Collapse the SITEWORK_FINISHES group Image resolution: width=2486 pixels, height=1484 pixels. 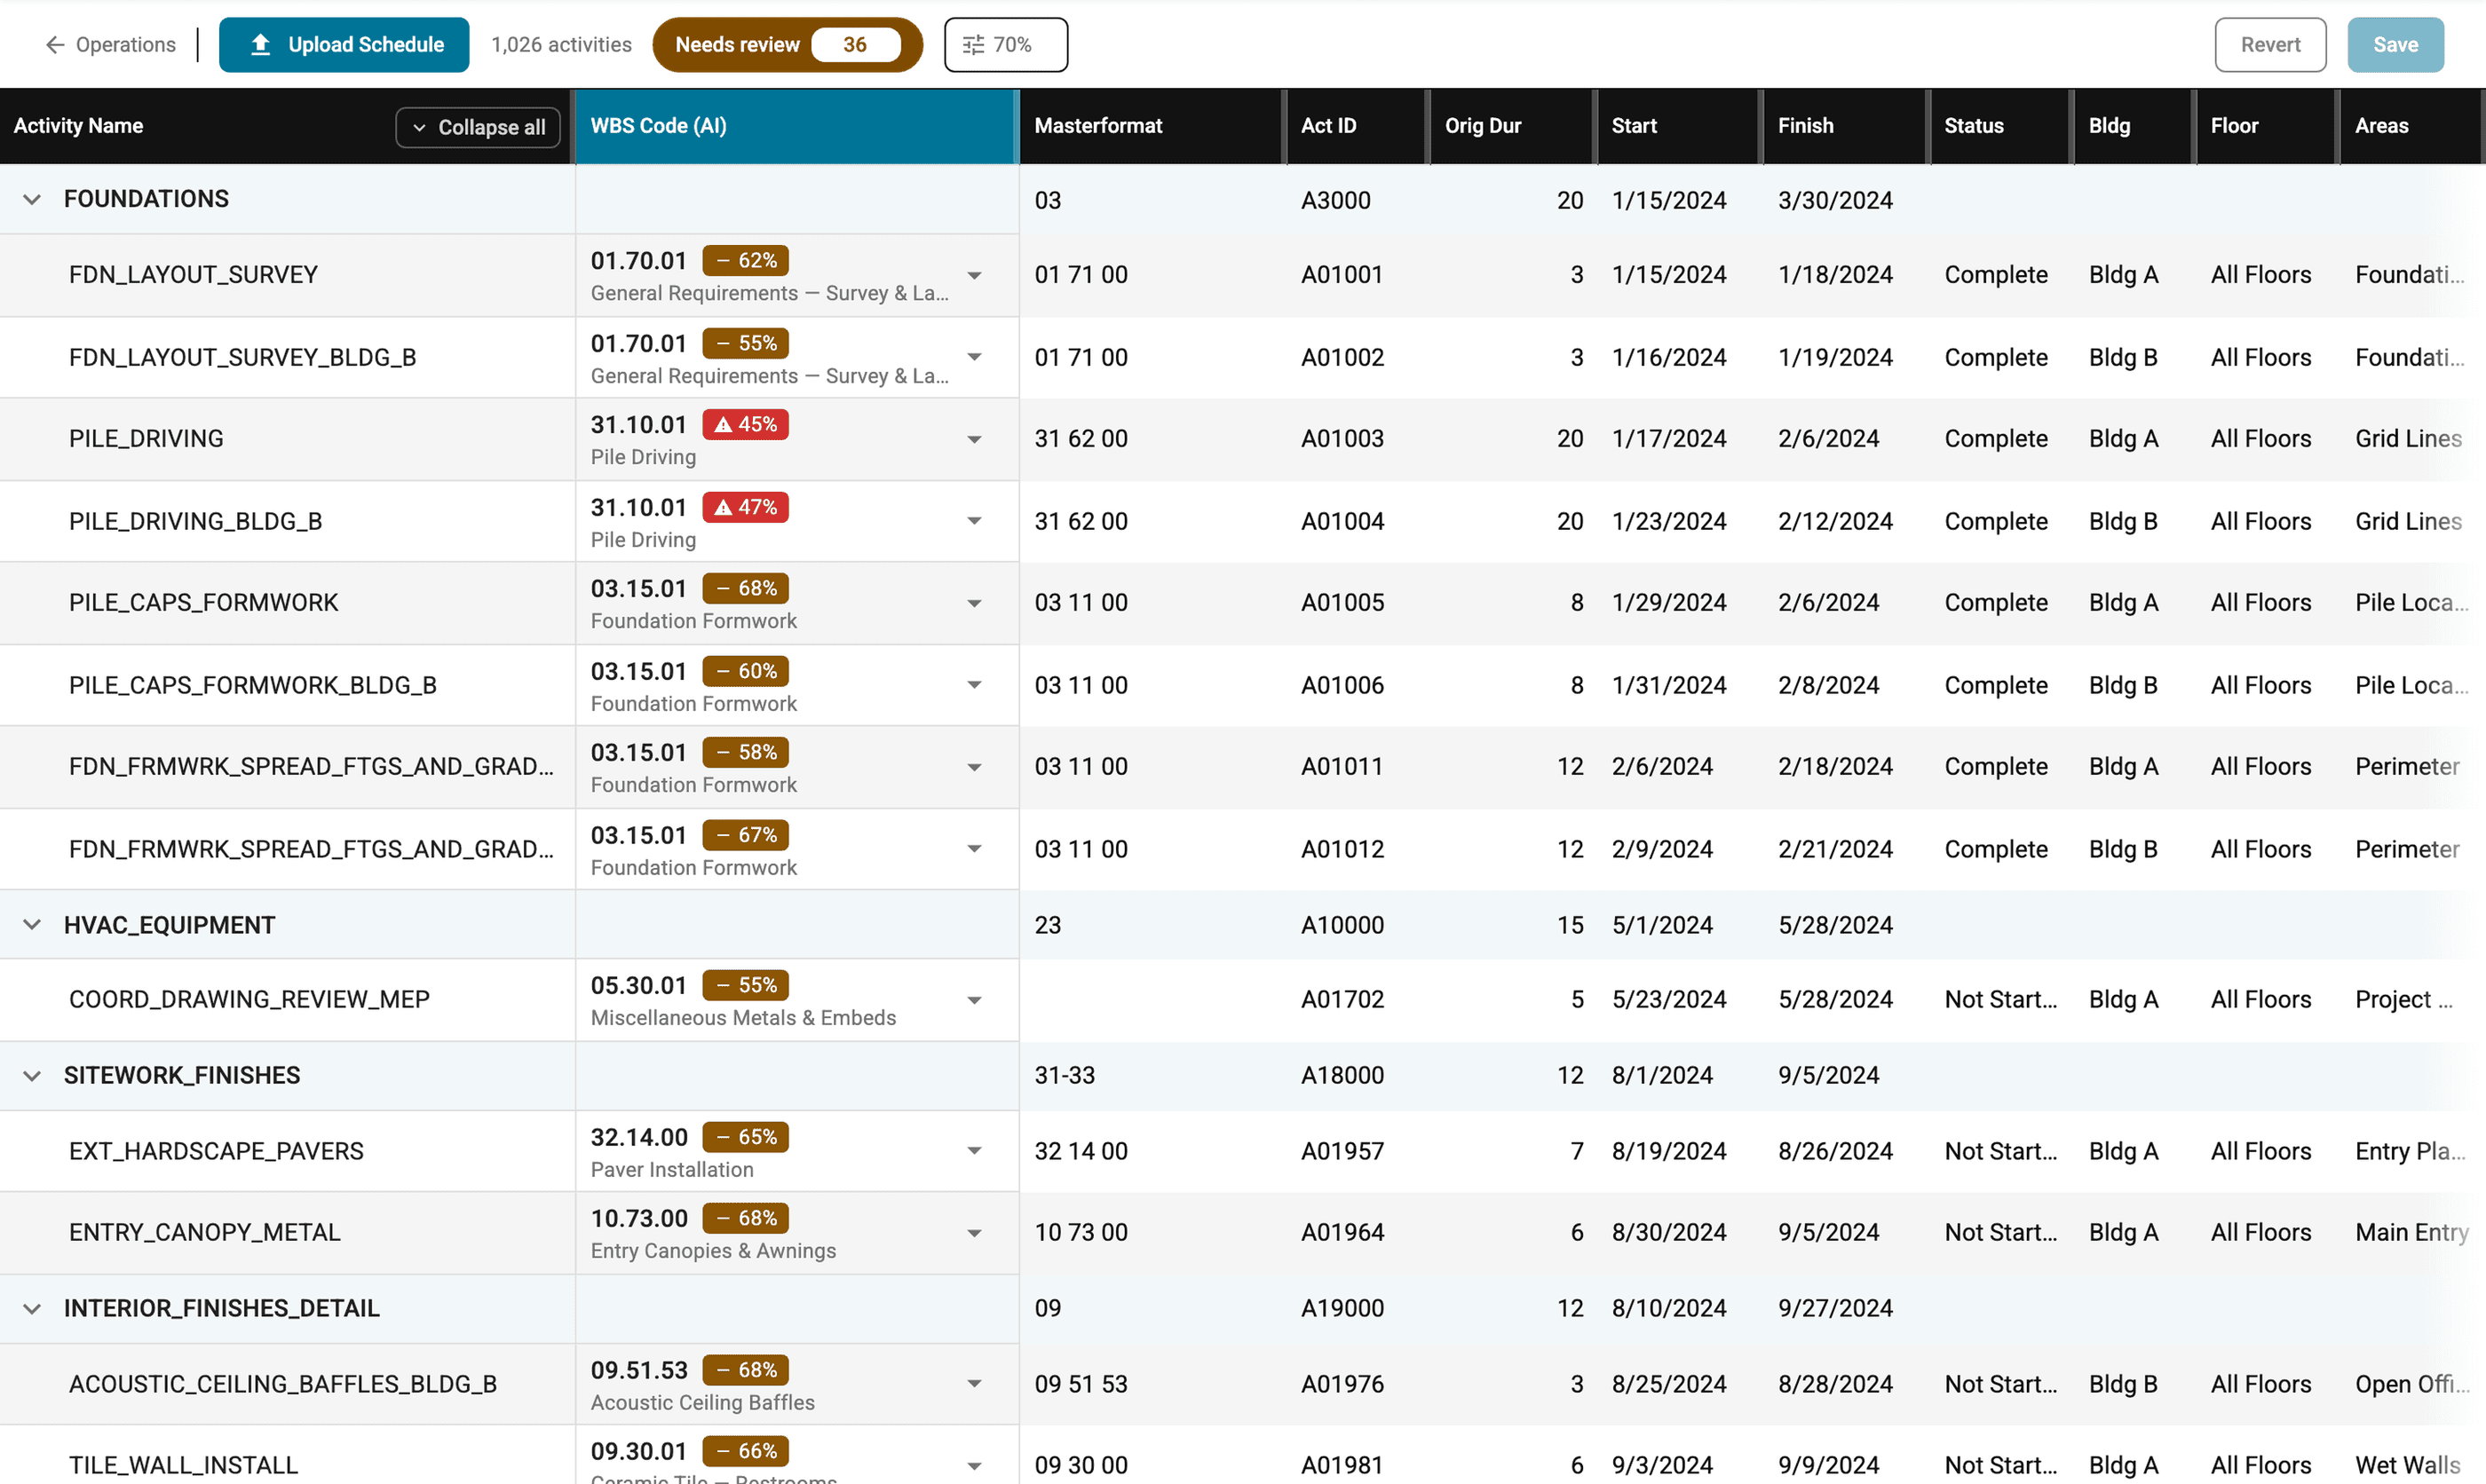tap(32, 1075)
